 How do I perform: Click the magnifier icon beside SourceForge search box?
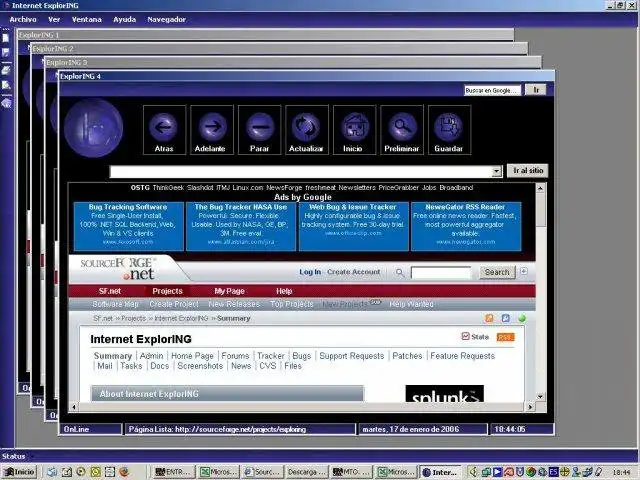pyautogui.click(x=400, y=272)
